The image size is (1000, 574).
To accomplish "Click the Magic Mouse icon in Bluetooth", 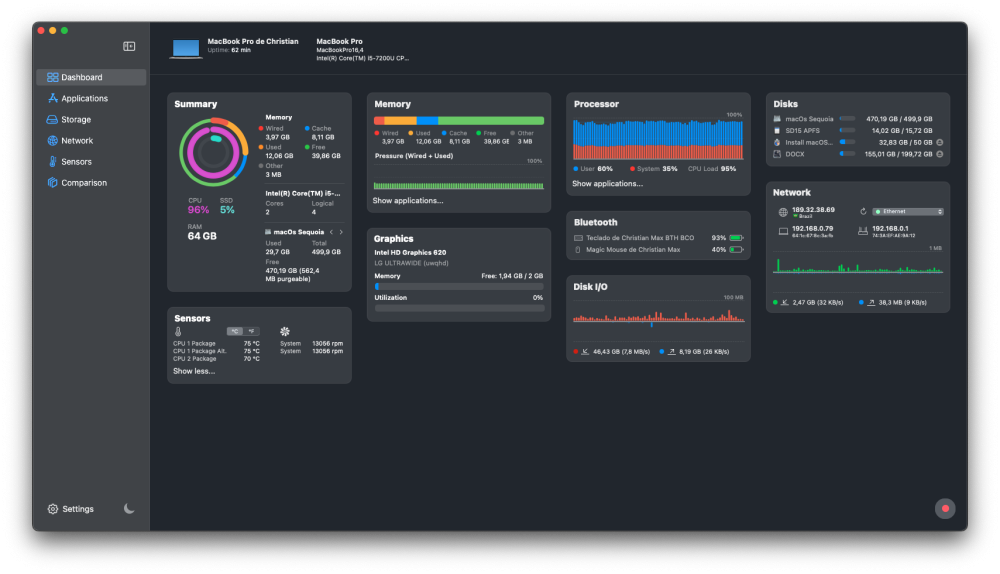I will [x=578, y=250].
